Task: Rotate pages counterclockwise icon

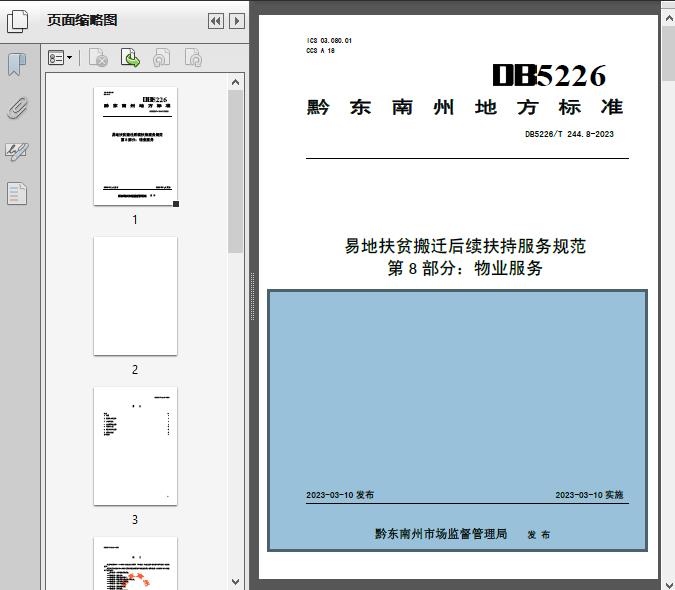Action: (161, 58)
